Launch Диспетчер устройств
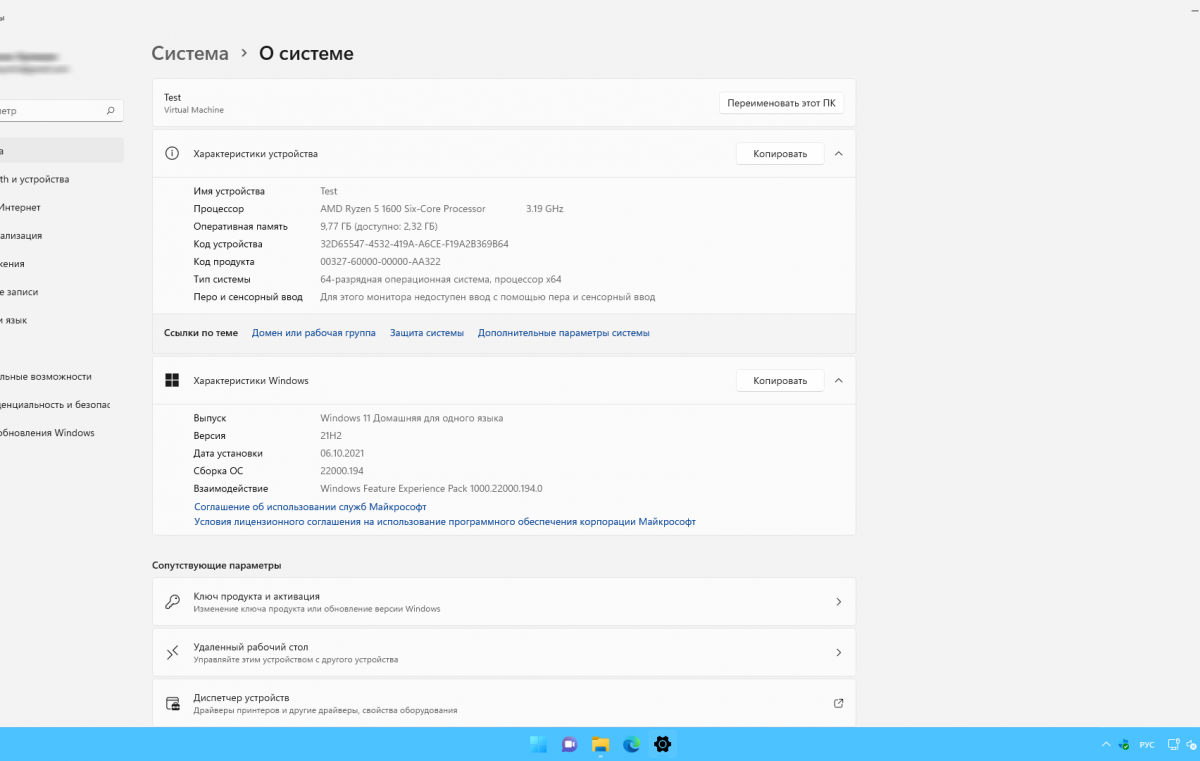This screenshot has height=761, width=1200. [504, 703]
